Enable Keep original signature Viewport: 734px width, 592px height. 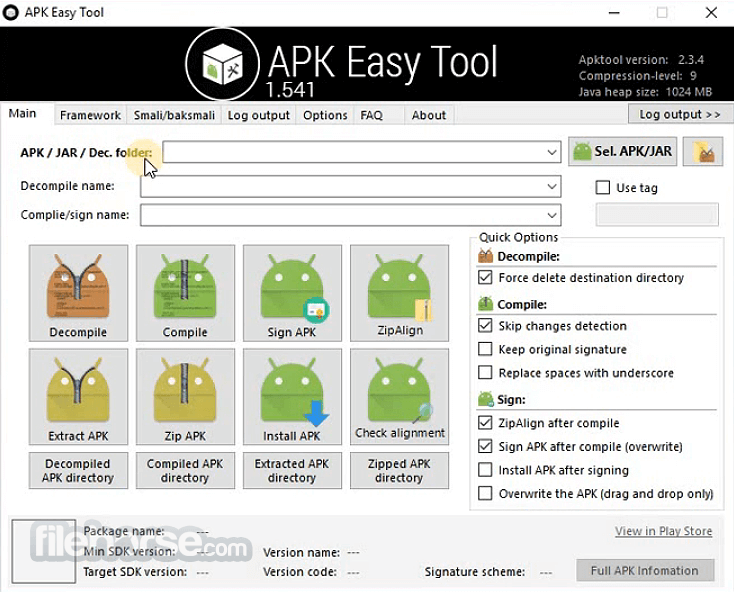tap(485, 349)
